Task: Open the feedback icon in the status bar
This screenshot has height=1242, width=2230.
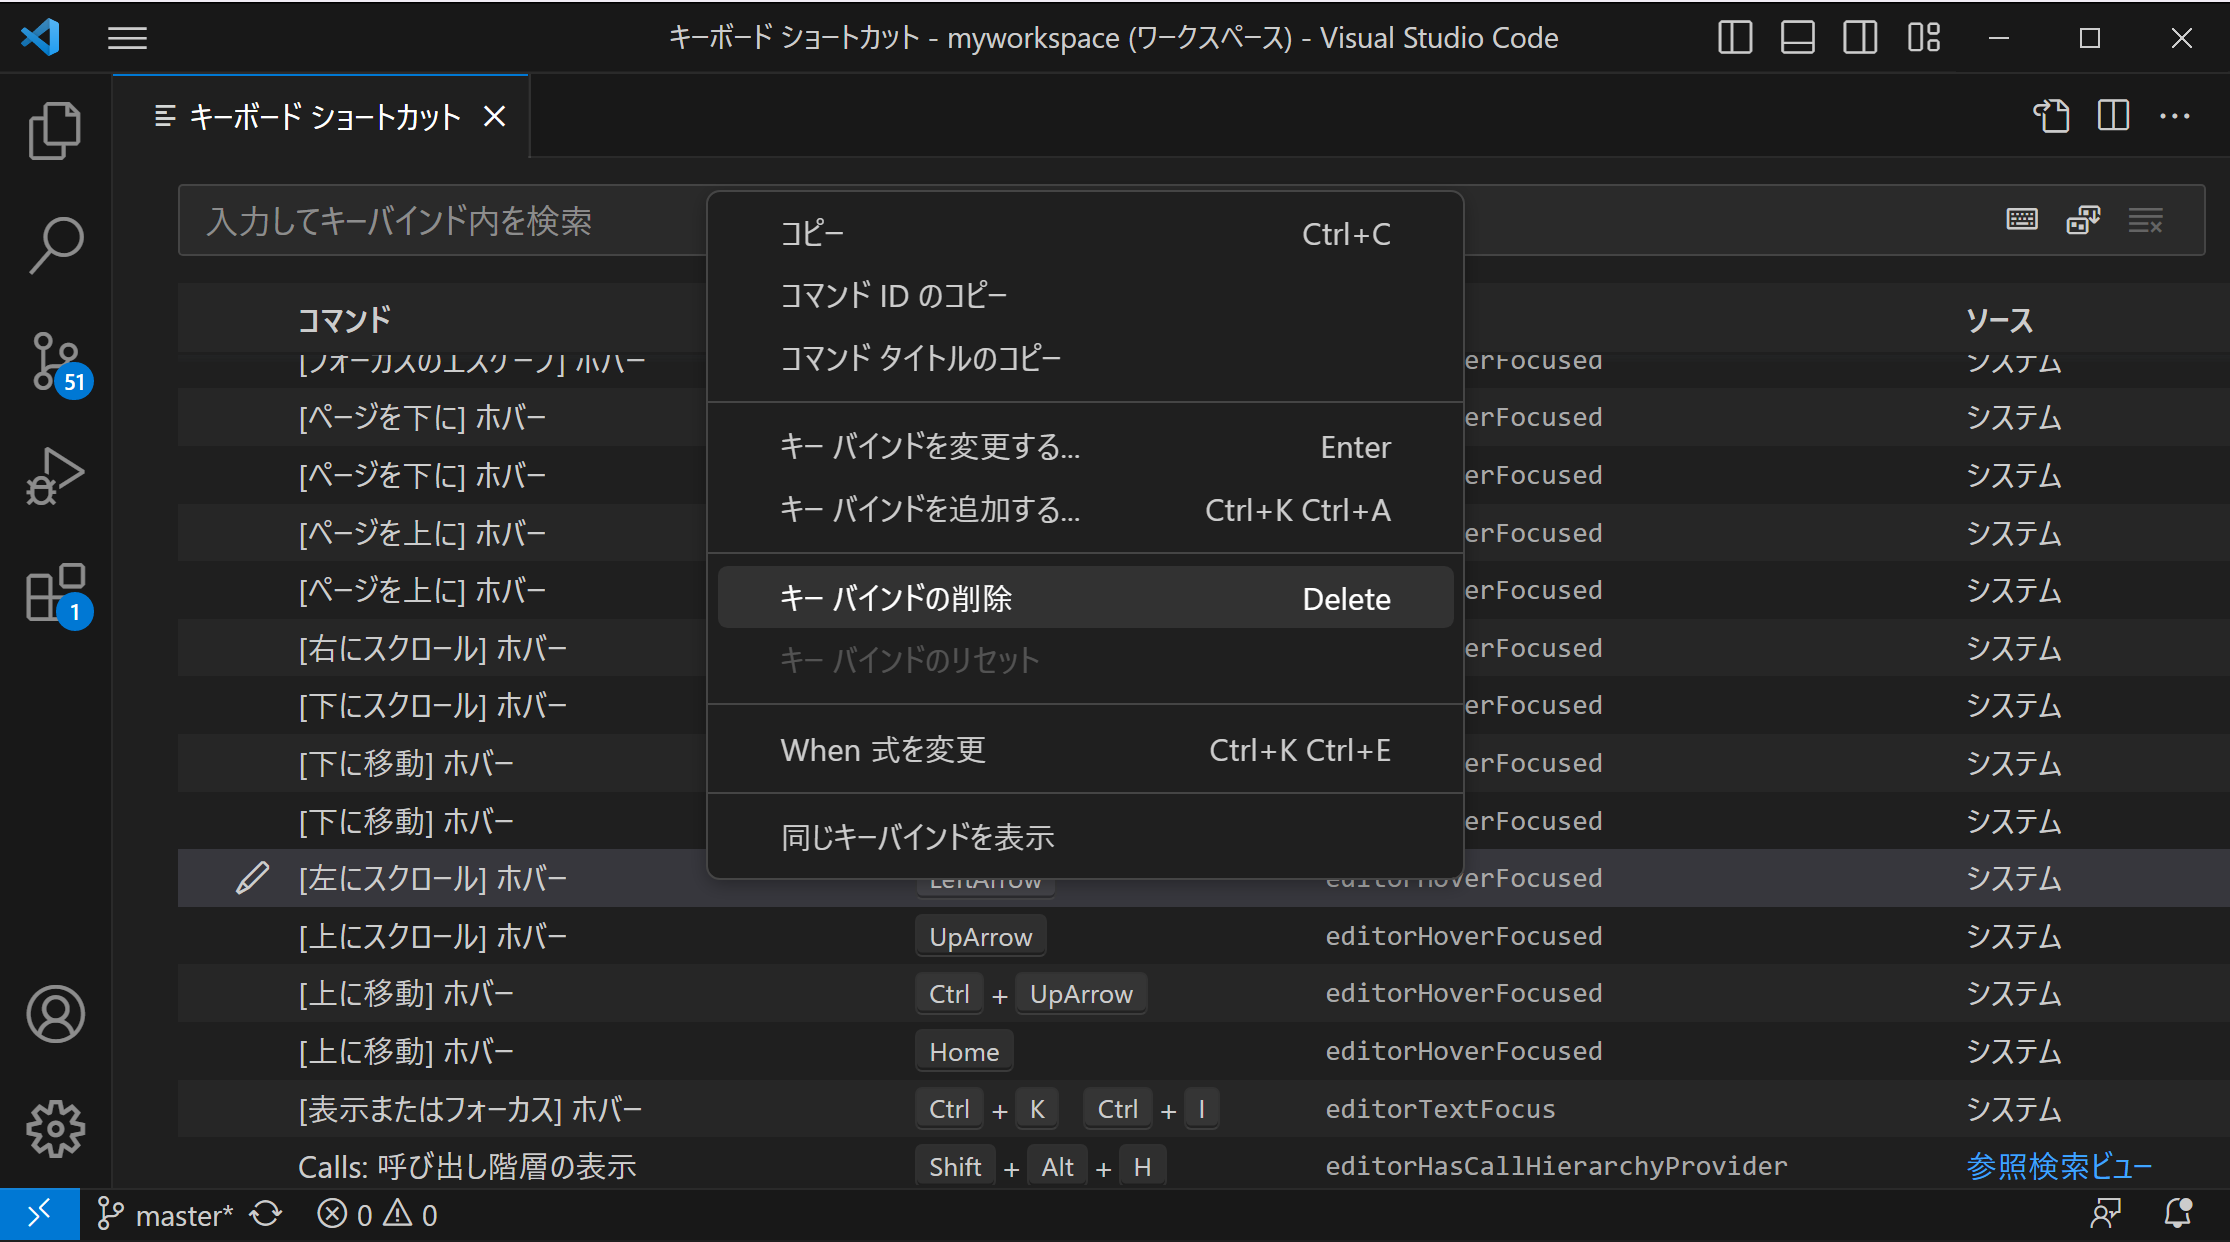Action: click(x=2105, y=1215)
